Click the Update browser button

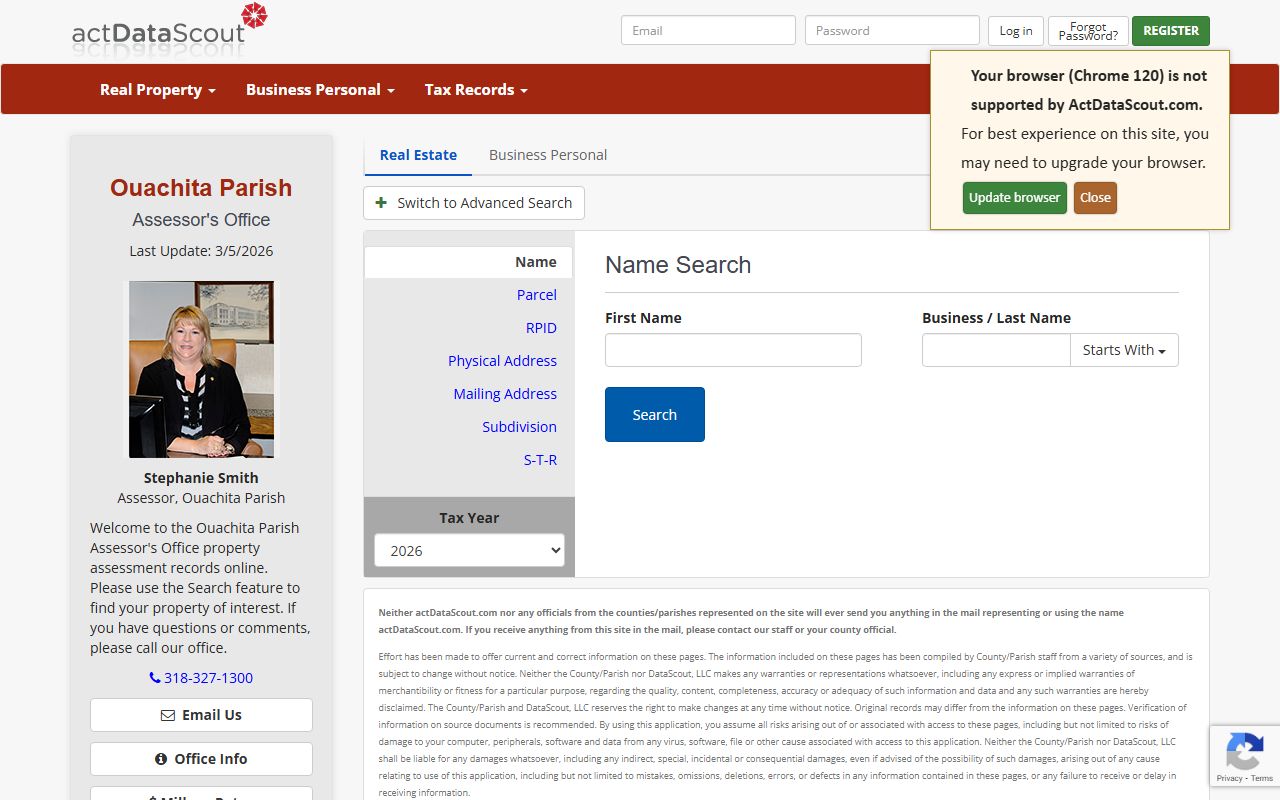click(x=1014, y=198)
